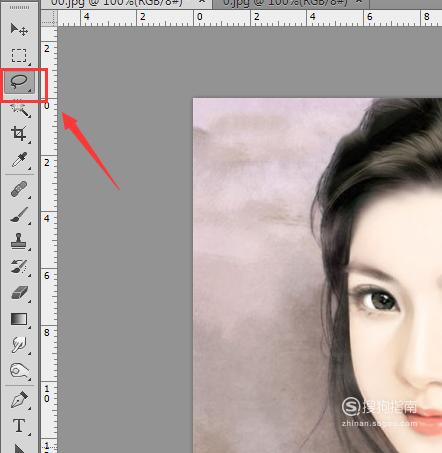Click the dotted grip atop the toolbar

(19, 7)
